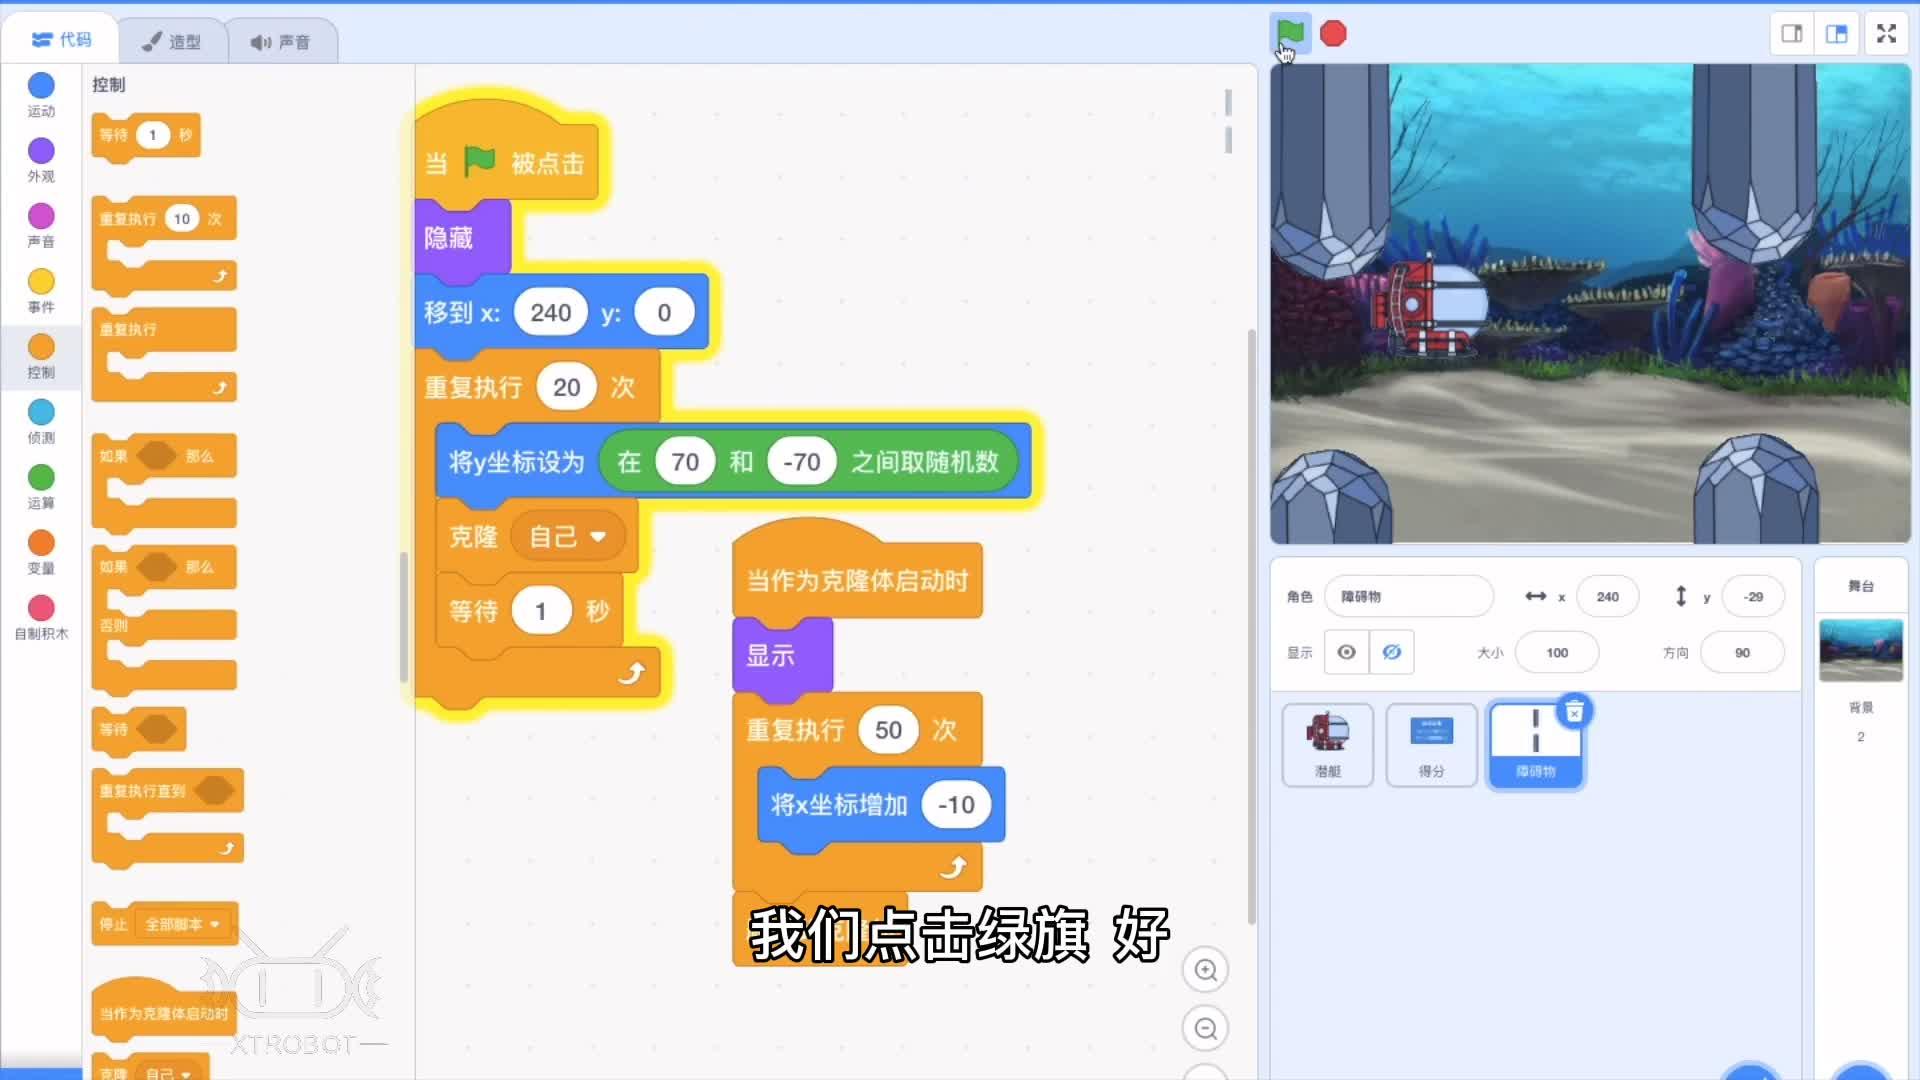Edit random range value 70
The height and width of the screenshot is (1080, 1920).
coord(684,462)
